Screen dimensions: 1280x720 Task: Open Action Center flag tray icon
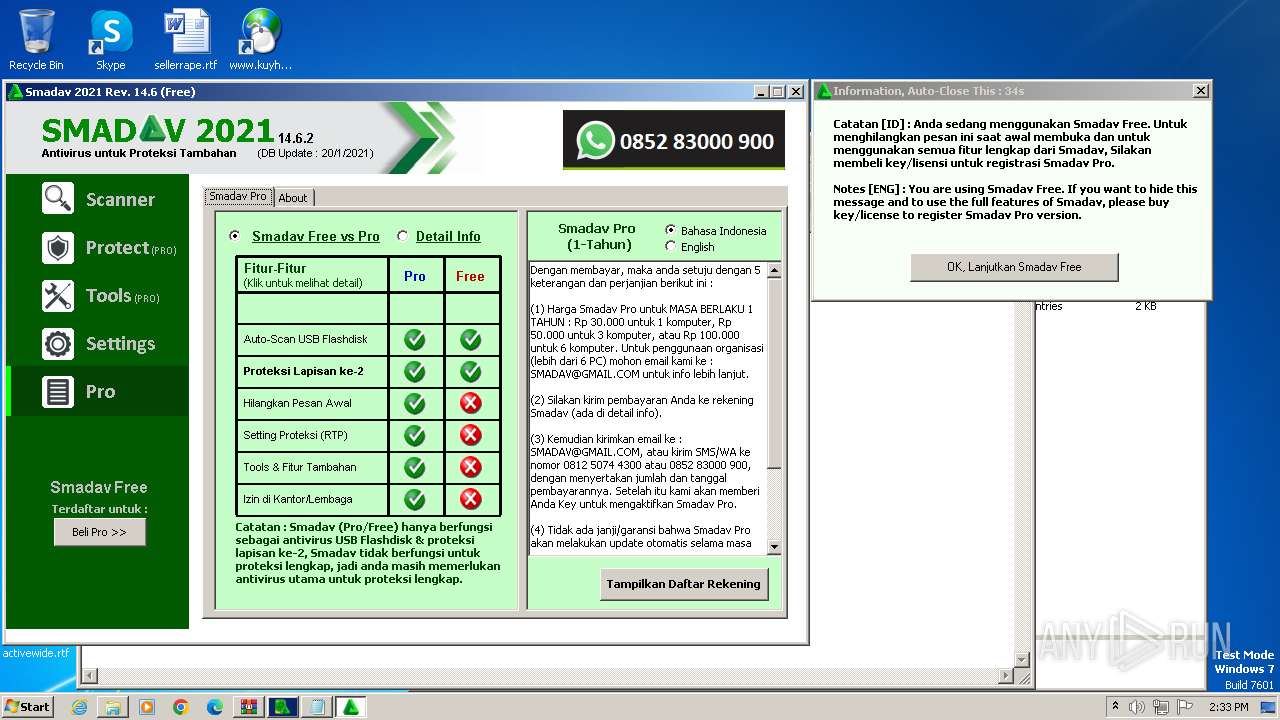[1186, 707]
